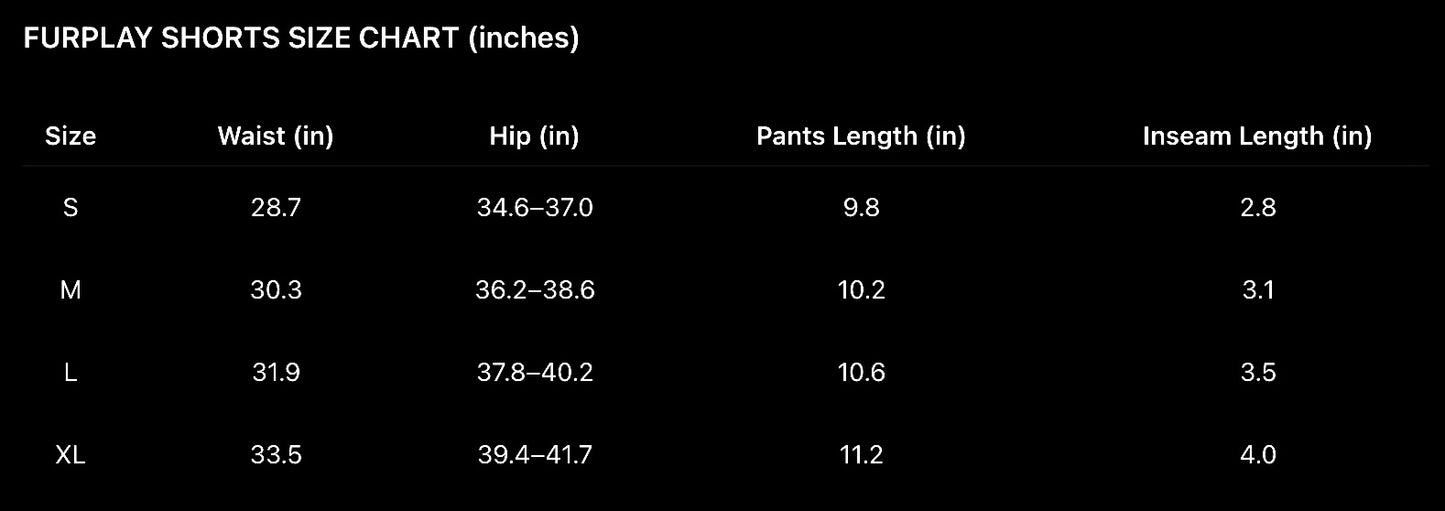The width and height of the screenshot is (1445, 511).
Task: Click hip range 39.4–41.7
Action: [x=534, y=455]
